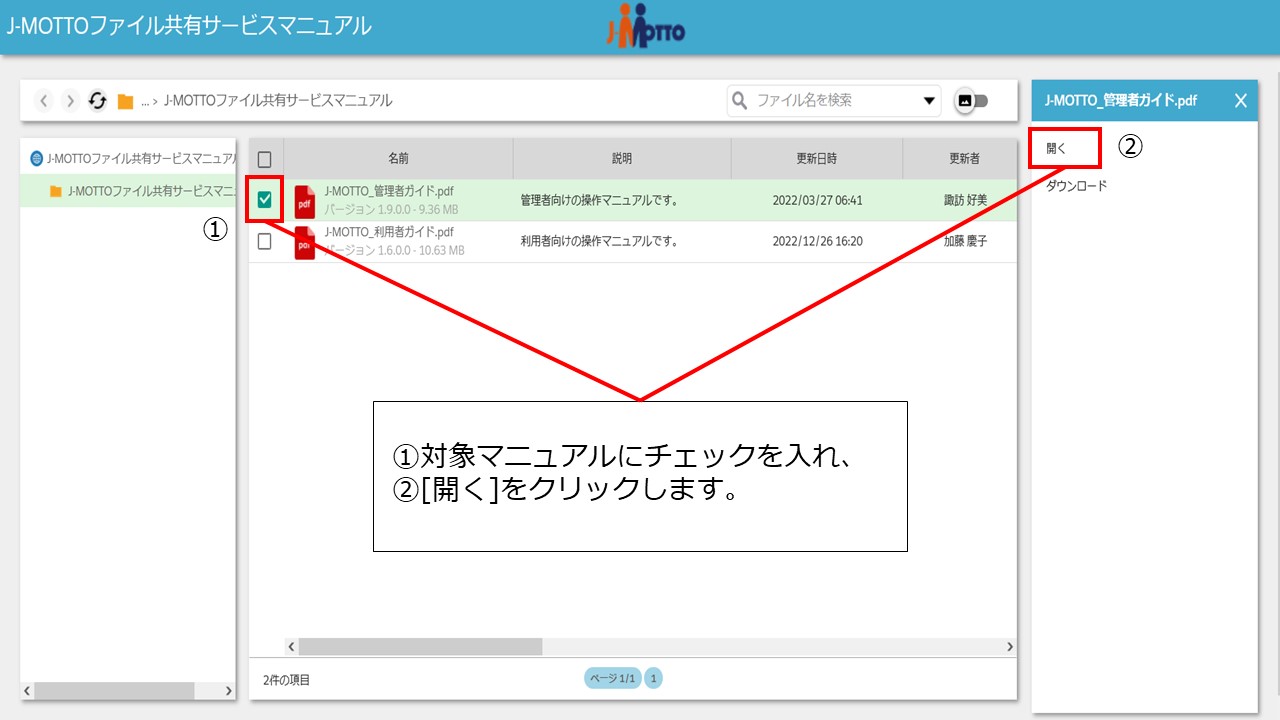This screenshot has width=1280, height=720.
Task: Click 開く in the side panel
Action: point(1056,148)
